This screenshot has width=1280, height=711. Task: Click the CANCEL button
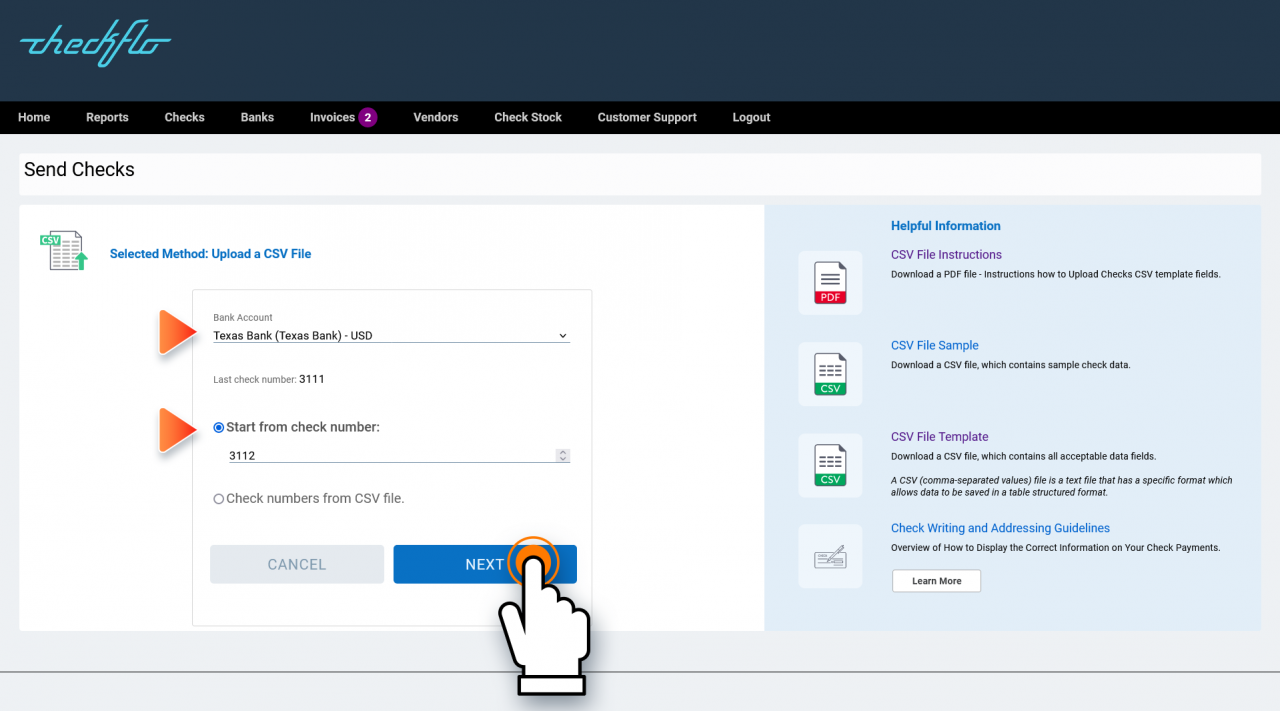point(296,564)
